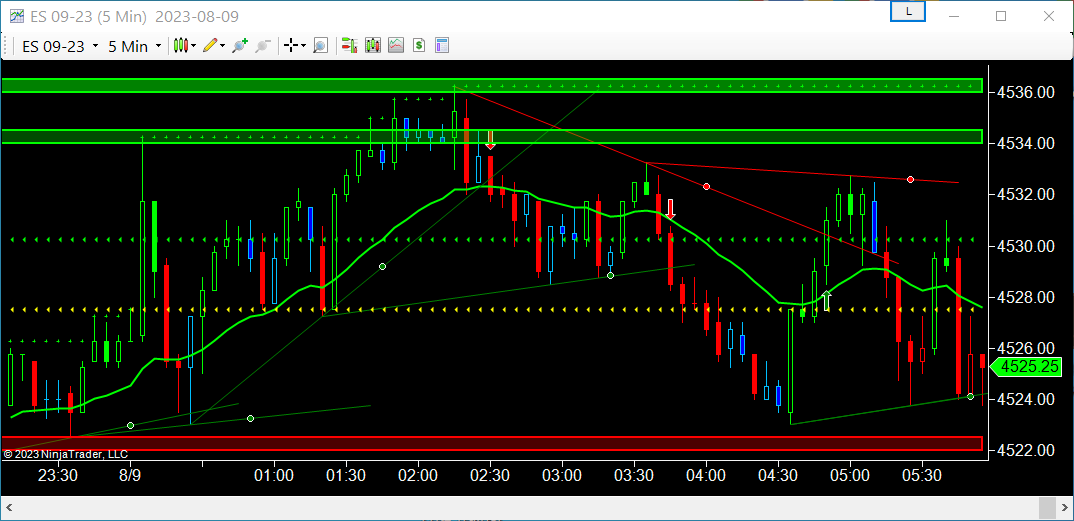1074x521 pixels.
Task: Click the 8/9 date axis label
Action: pos(130,474)
